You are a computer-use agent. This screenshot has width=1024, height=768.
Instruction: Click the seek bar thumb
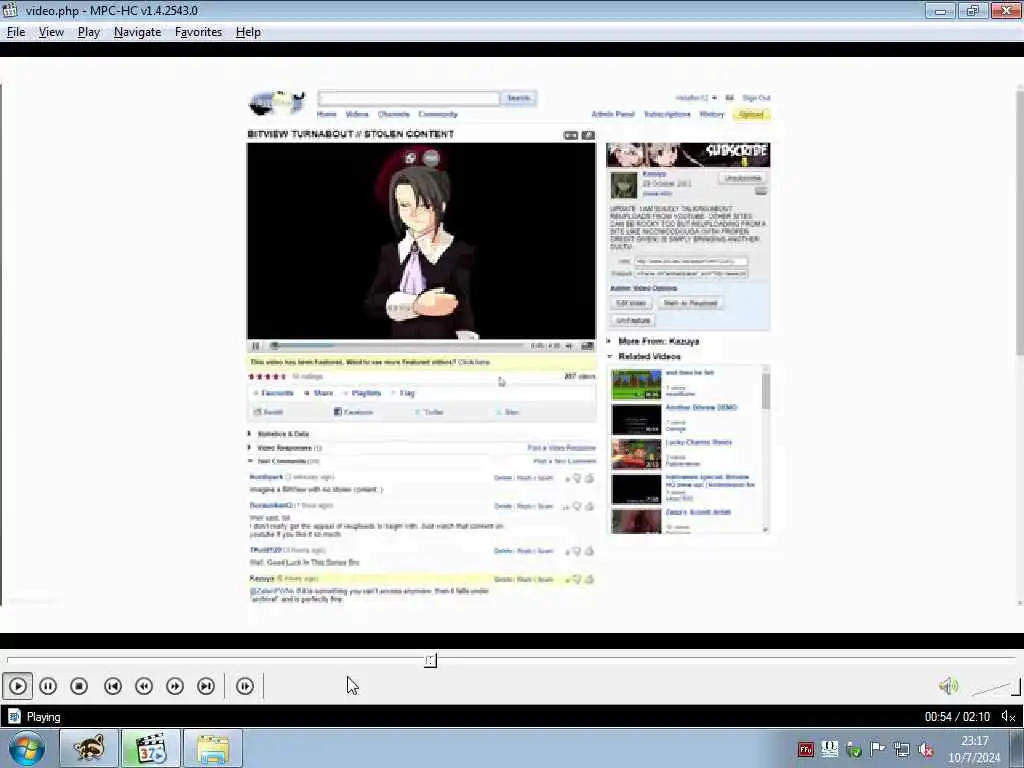(430, 660)
